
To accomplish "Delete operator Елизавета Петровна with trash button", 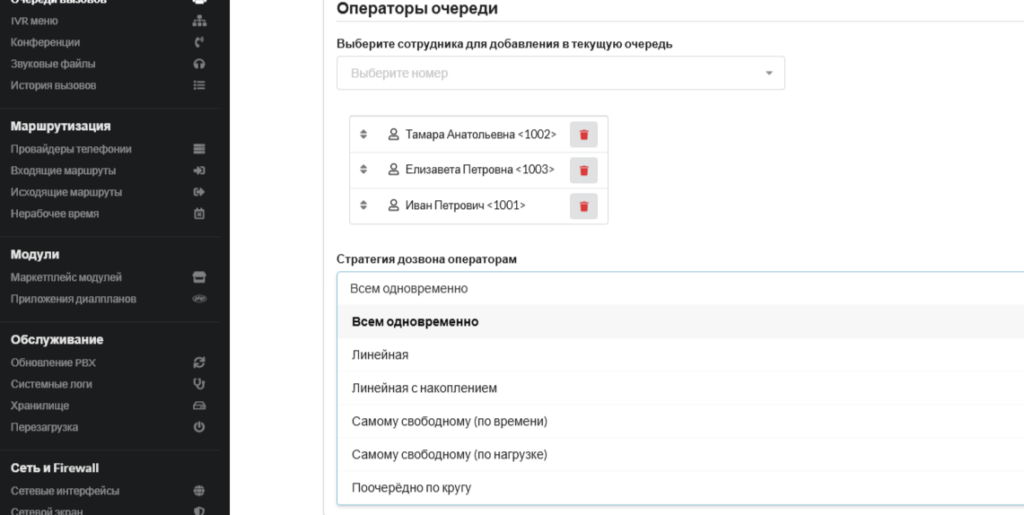I will point(584,170).
